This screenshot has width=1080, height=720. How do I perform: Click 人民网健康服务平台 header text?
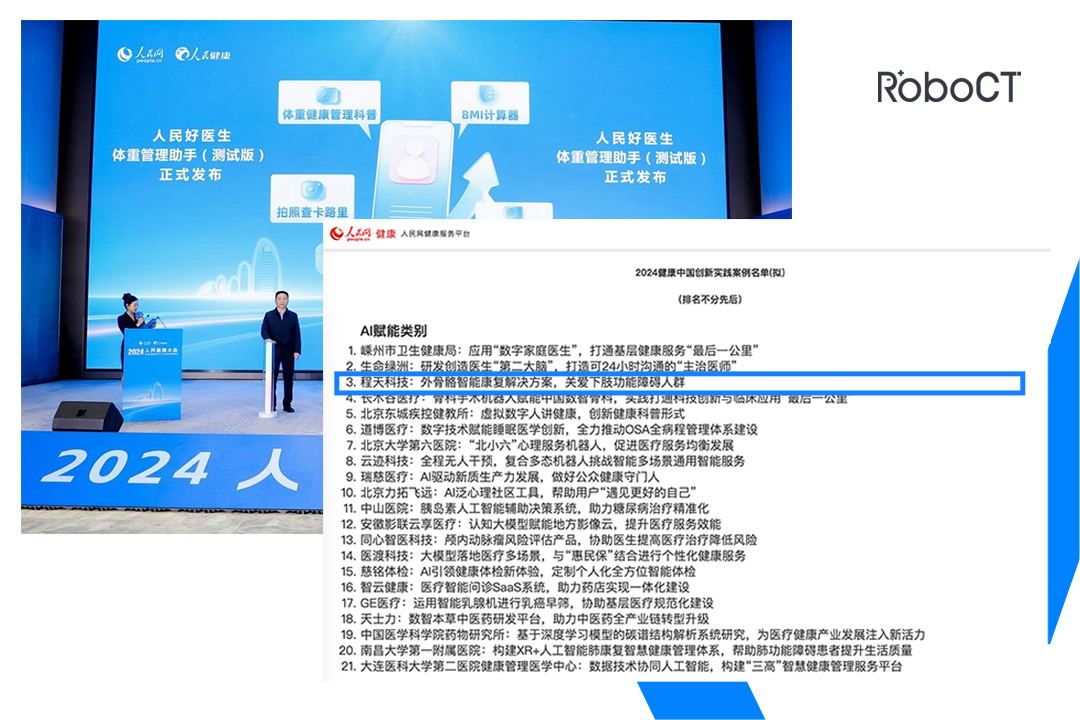[x=435, y=233]
